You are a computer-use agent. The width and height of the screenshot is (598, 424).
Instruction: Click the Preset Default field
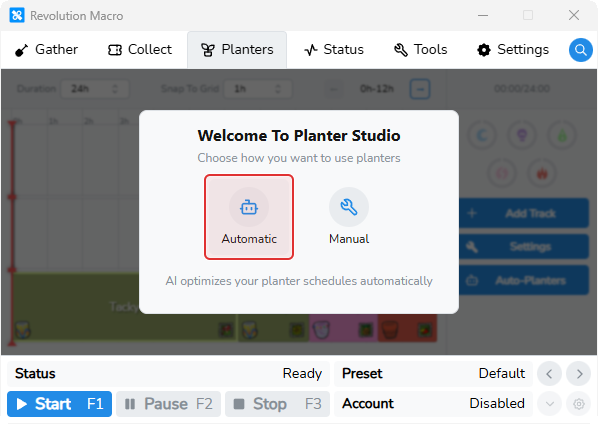pos(433,374)
